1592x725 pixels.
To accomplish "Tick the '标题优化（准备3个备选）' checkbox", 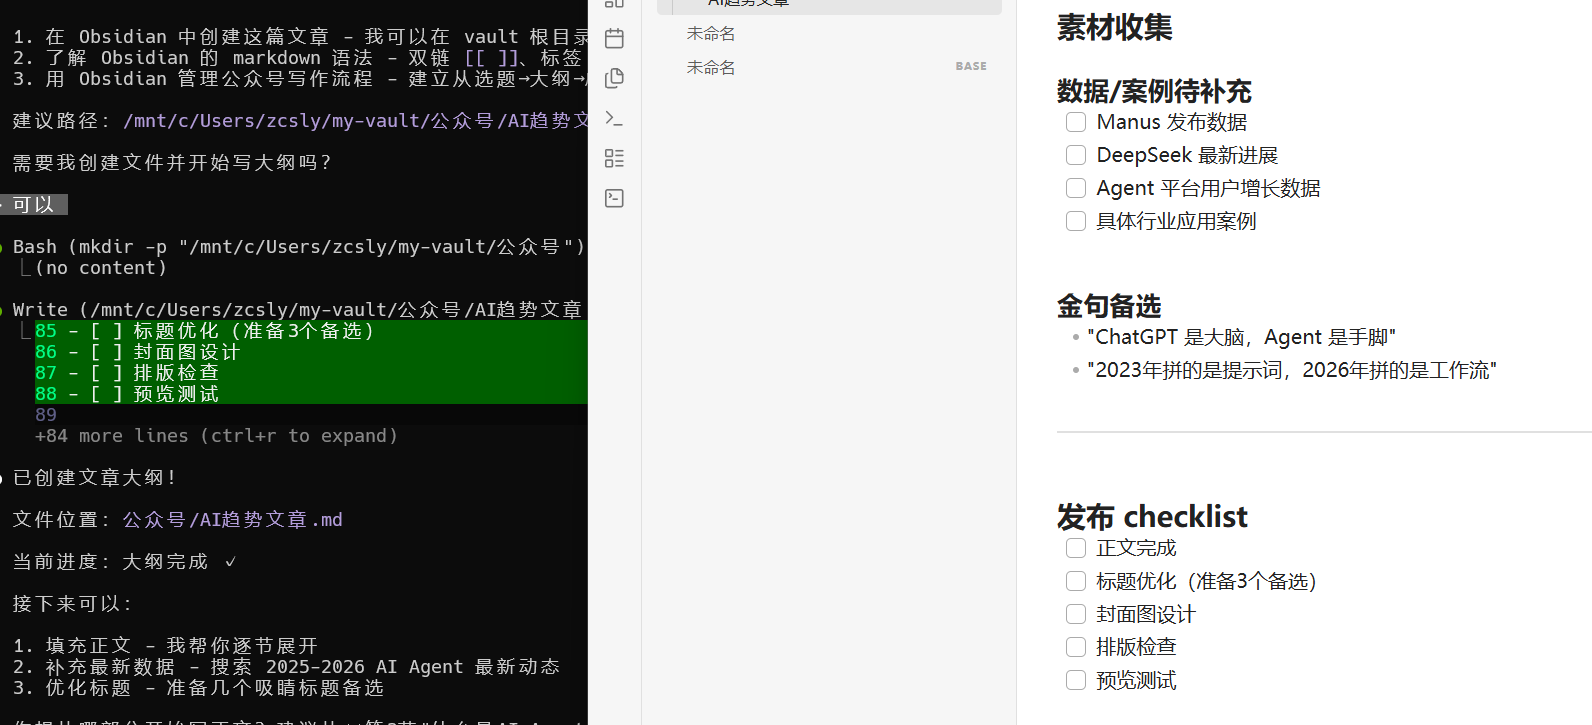I will [x=1076, y=581].
